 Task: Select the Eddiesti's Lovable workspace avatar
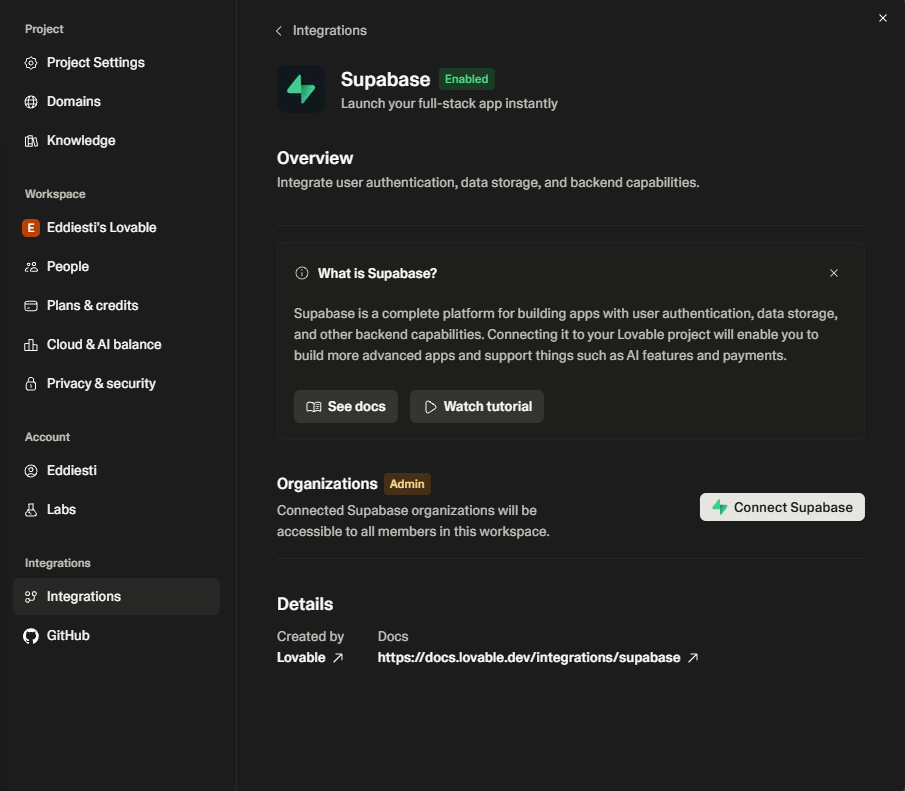(31, 228)
